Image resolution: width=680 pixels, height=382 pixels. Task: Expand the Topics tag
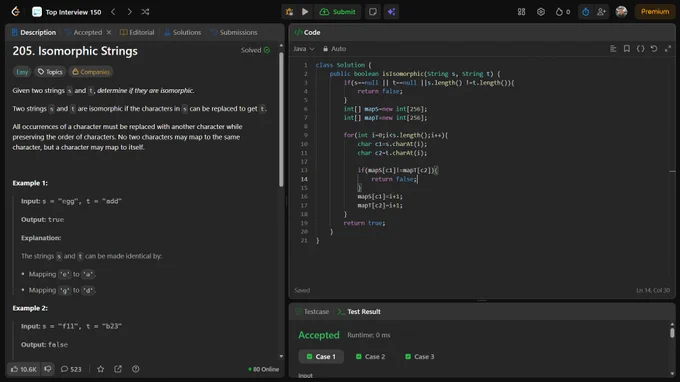click(x=50, y=72)
